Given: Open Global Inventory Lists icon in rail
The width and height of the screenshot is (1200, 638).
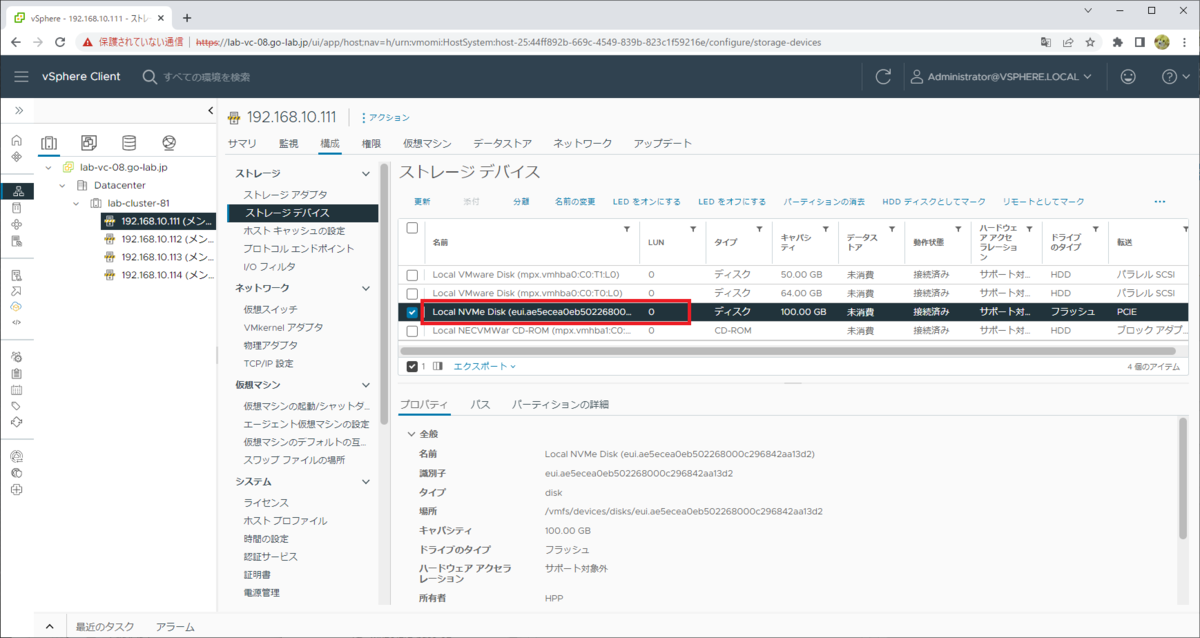Looking at the screenshot, I should [x=16, y=241].
